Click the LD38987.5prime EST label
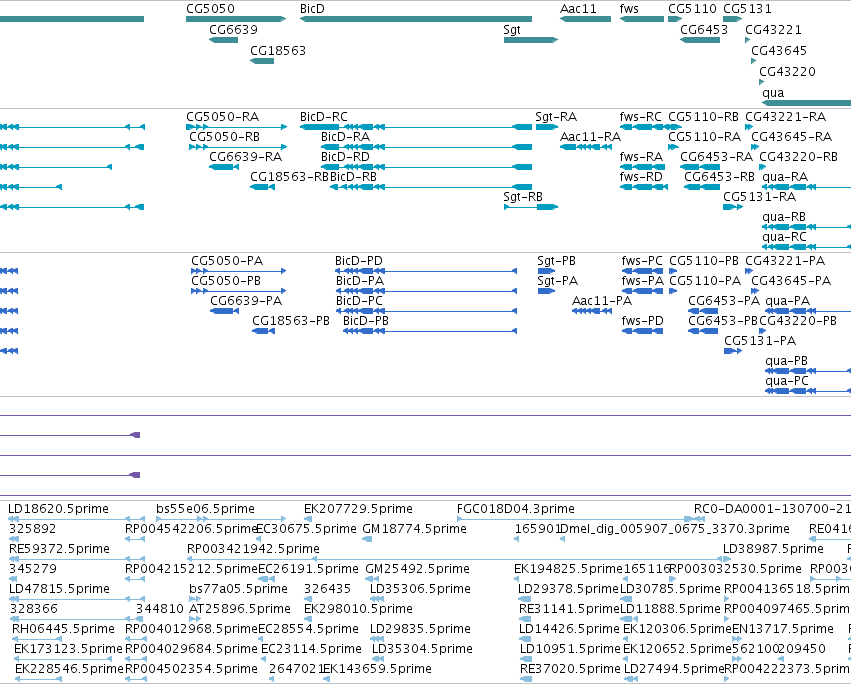 point(773,549)
